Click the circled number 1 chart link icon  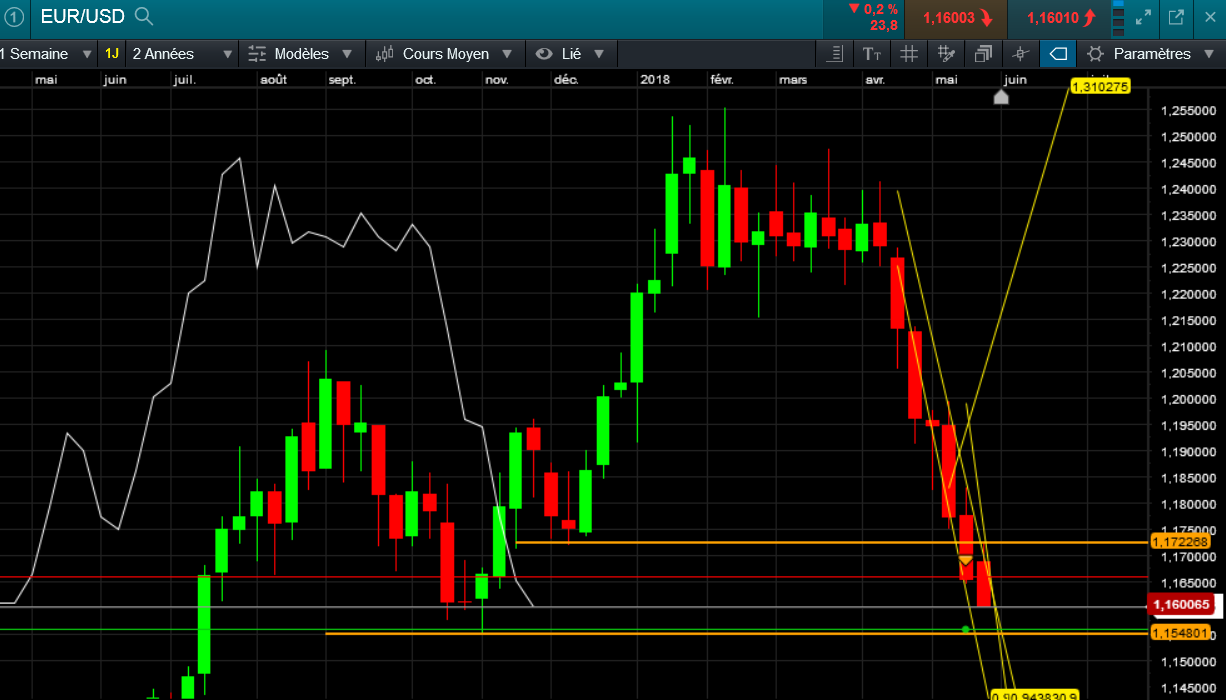[15, 17]
